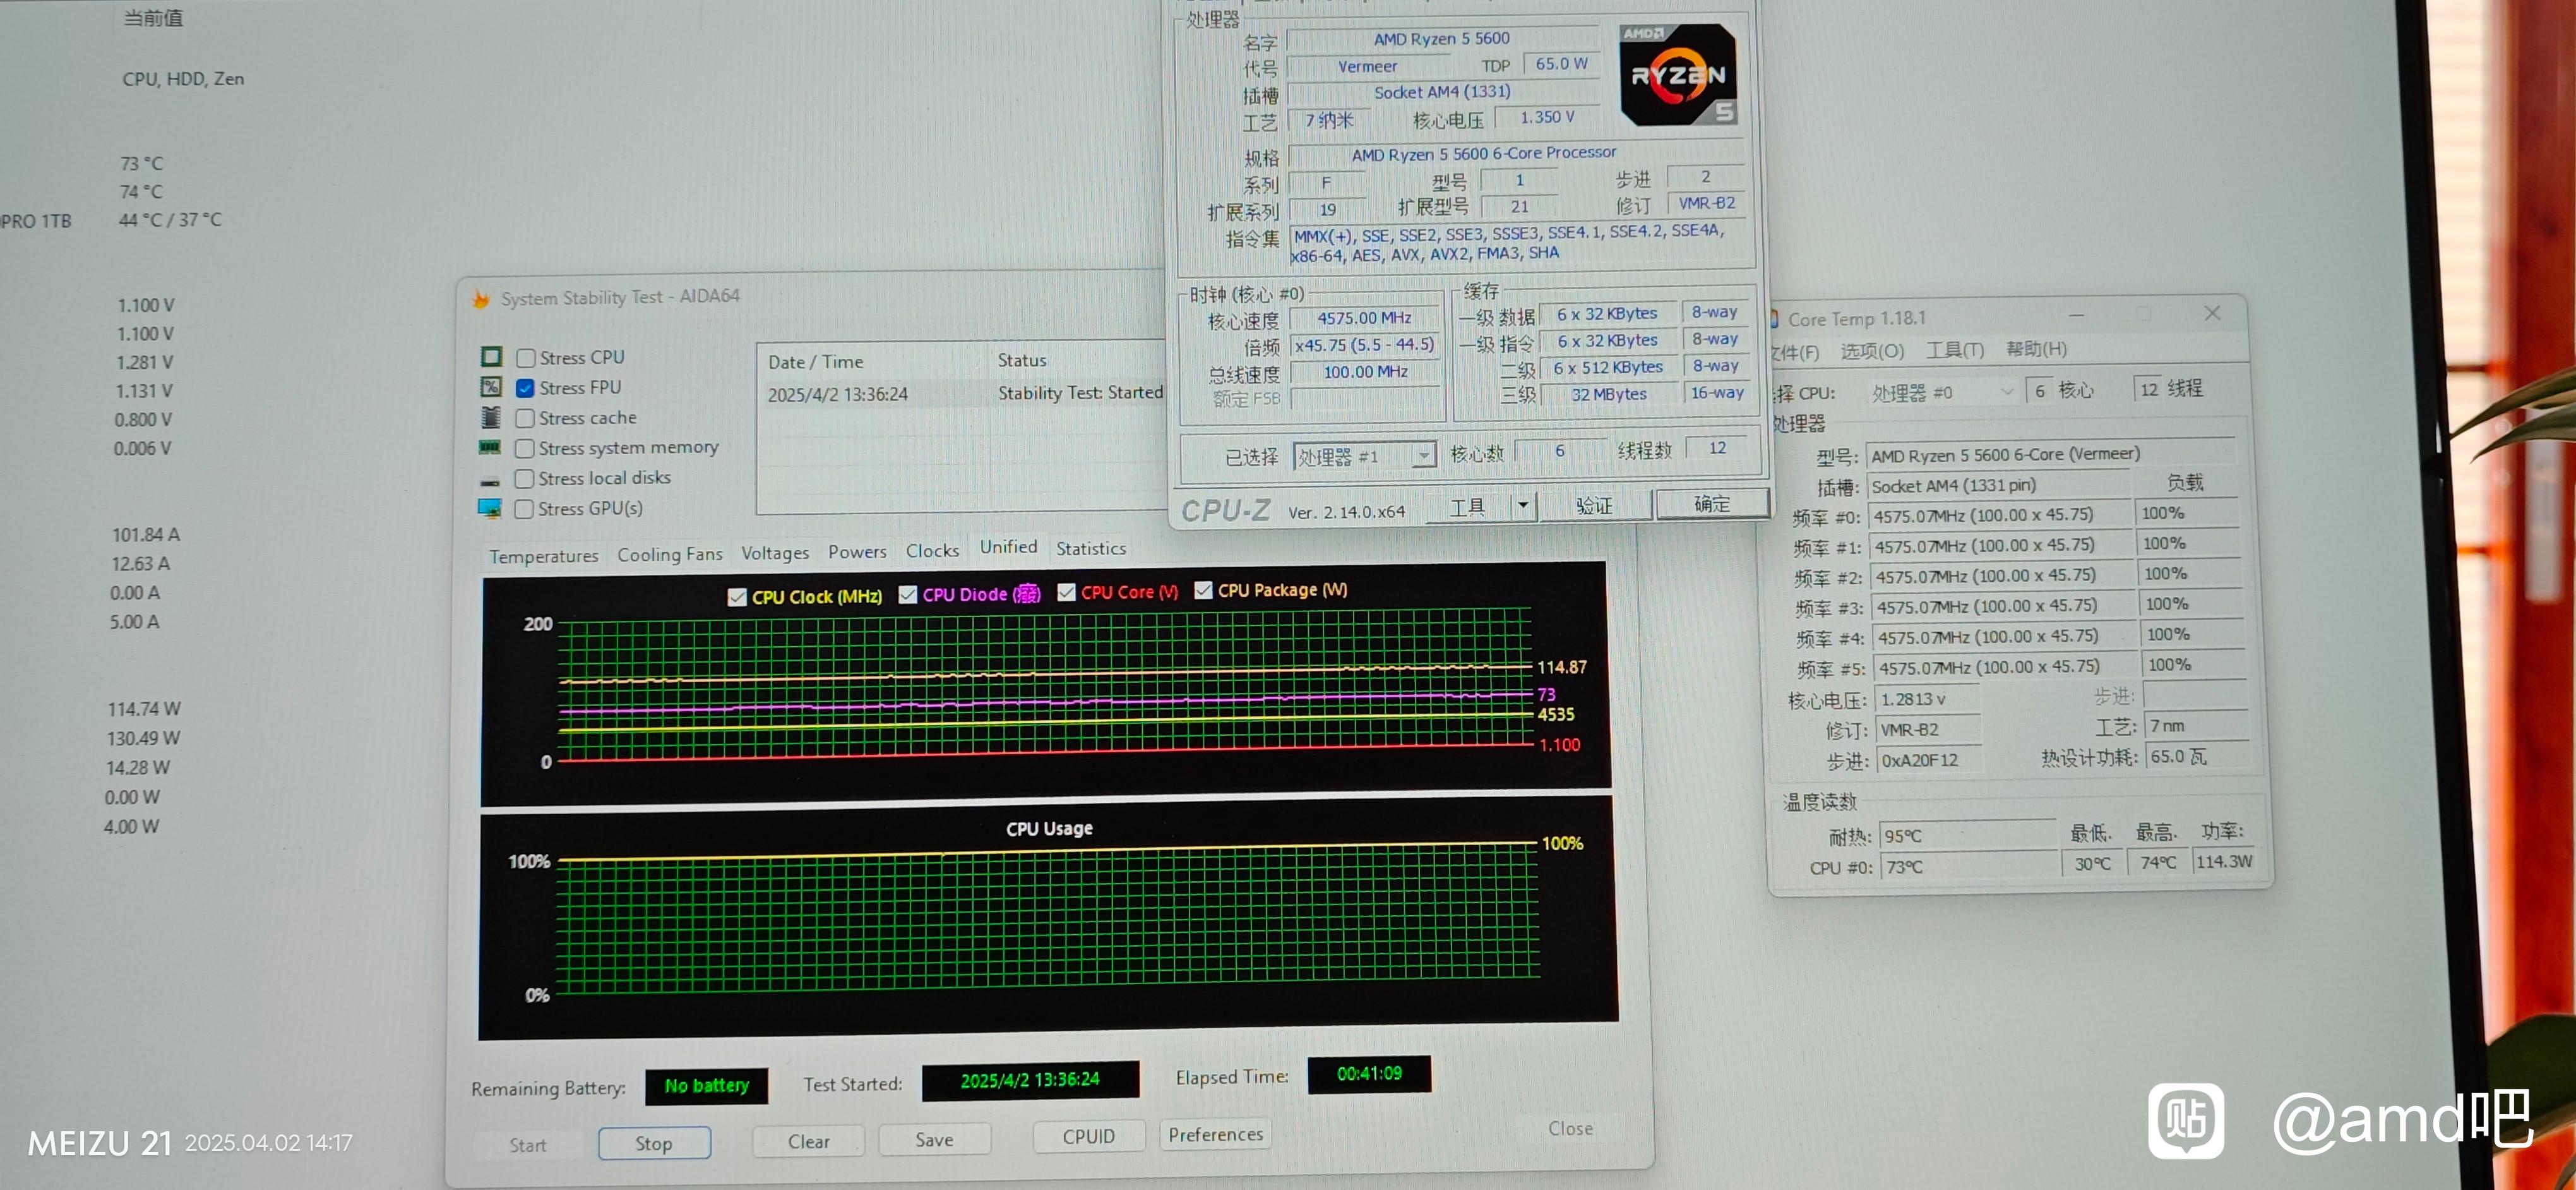
Task: Enable the Stress system memory checkbox
Action: coord(524,449)
